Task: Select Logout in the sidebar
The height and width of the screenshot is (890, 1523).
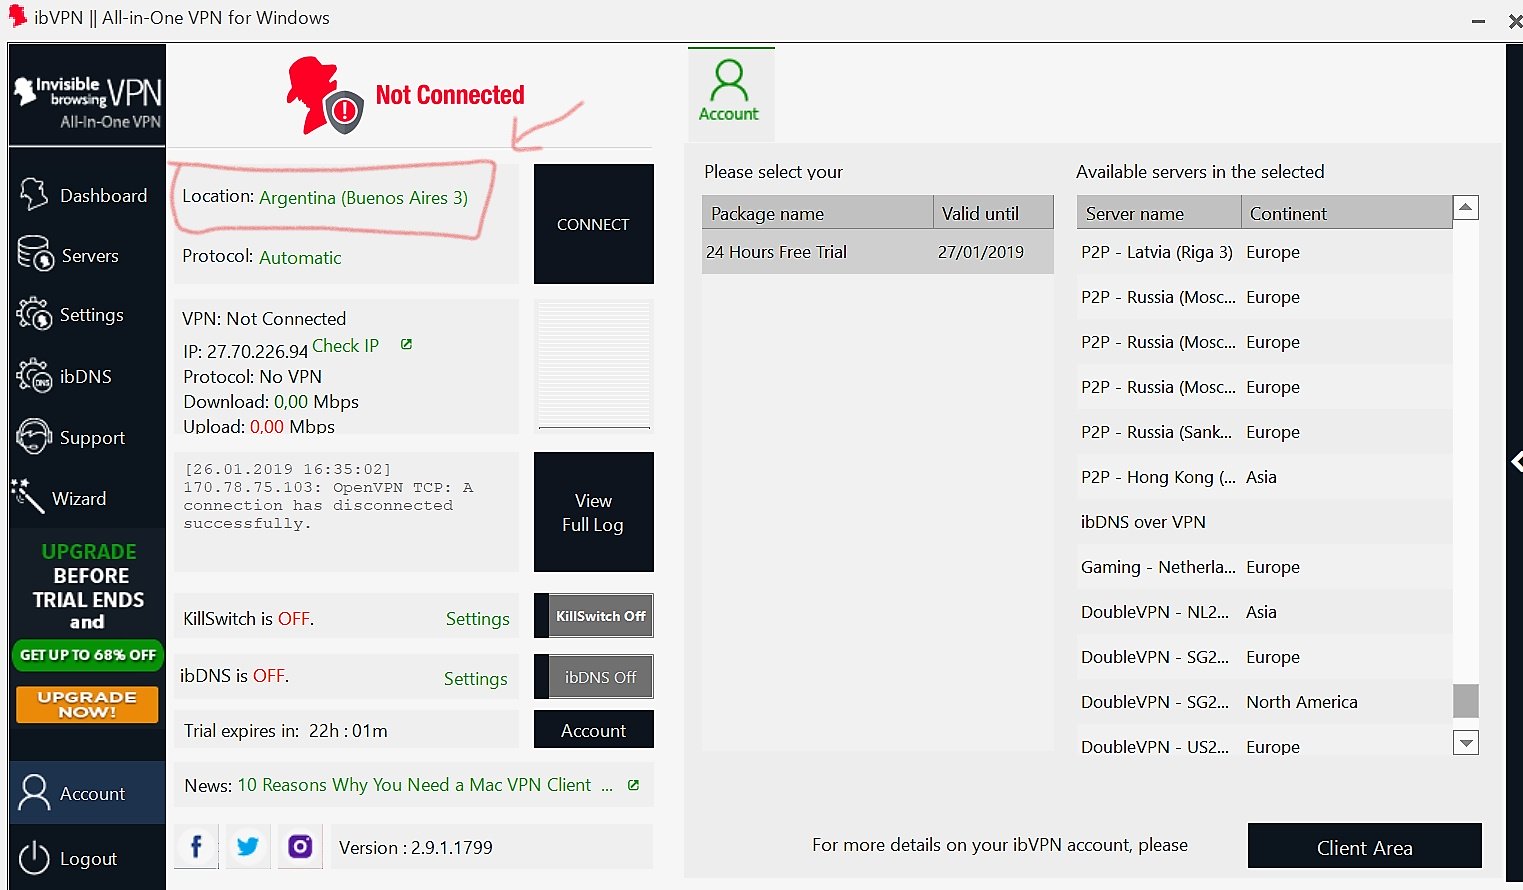Action: (87, 858)
